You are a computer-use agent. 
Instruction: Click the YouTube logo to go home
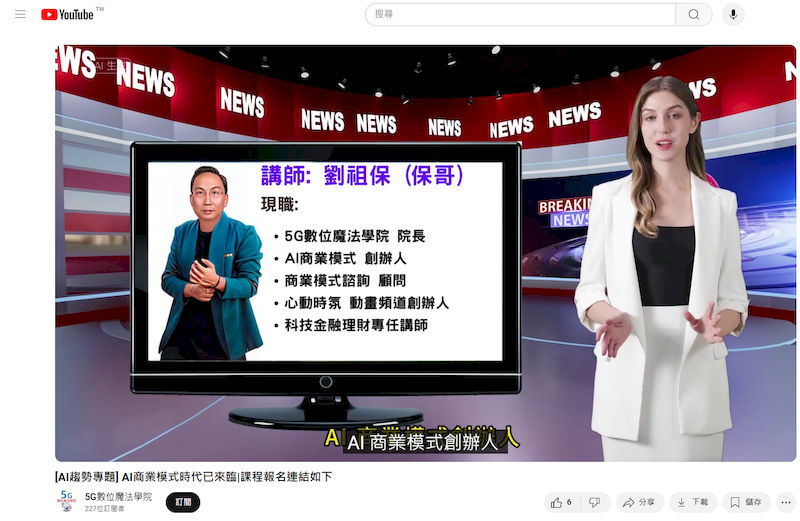click(67, 15)
